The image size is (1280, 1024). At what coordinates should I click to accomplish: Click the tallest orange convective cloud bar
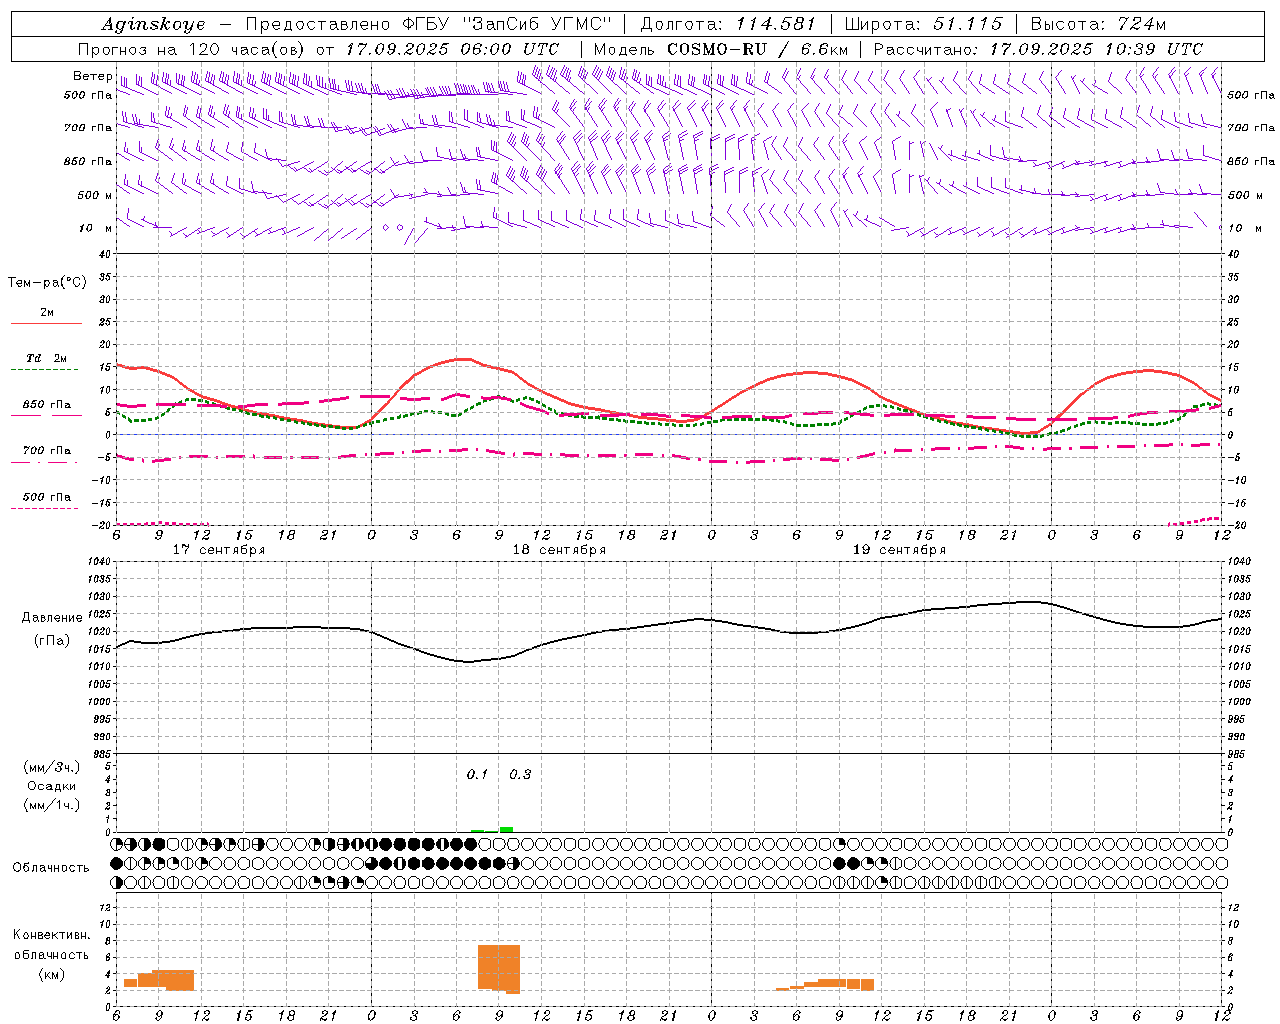tap(499, 968)
